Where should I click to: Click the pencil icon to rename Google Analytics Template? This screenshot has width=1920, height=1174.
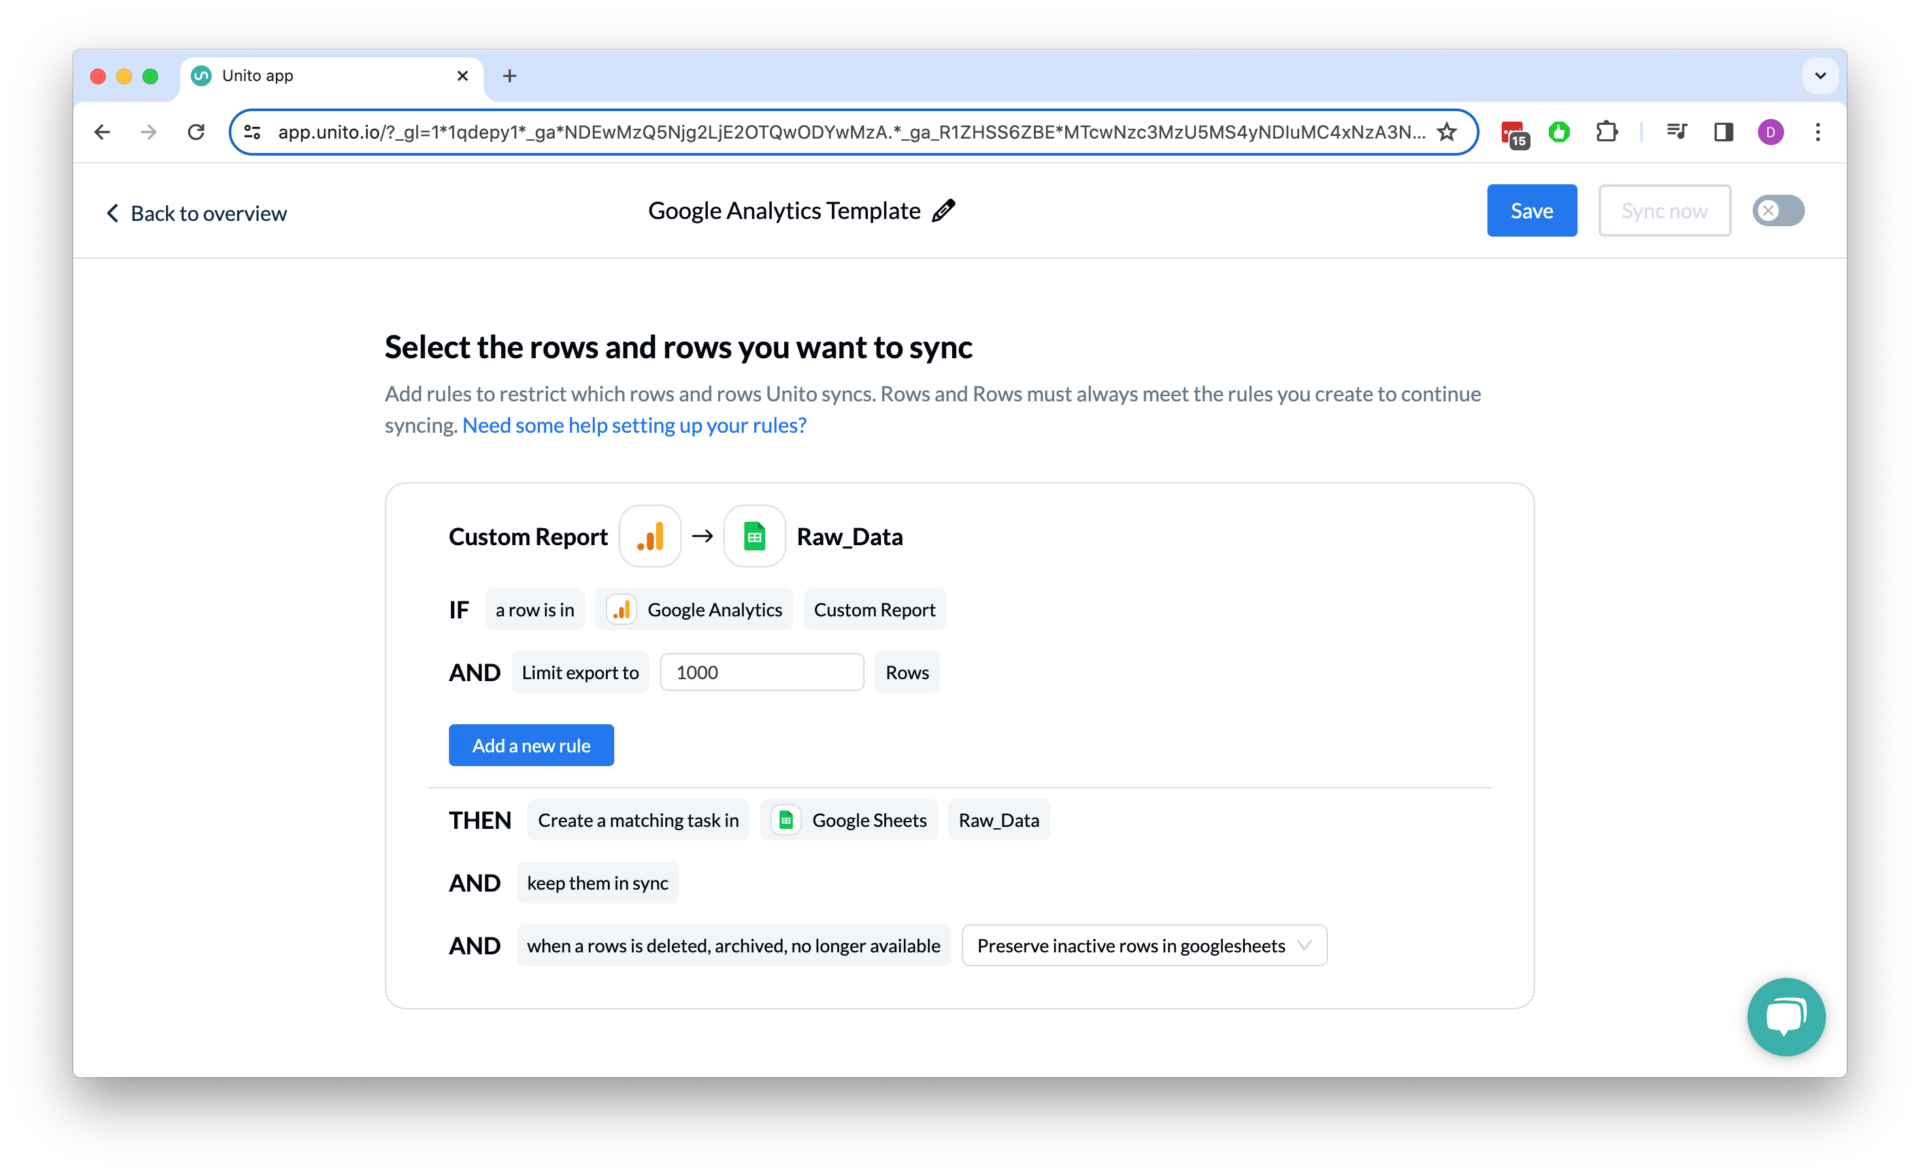tap(943, 210)
